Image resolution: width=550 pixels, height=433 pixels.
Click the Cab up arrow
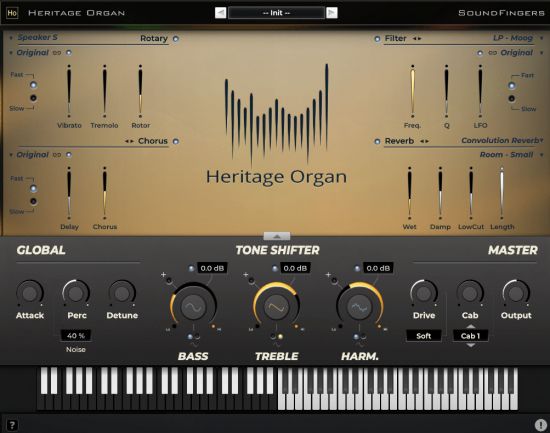(470, 327)
